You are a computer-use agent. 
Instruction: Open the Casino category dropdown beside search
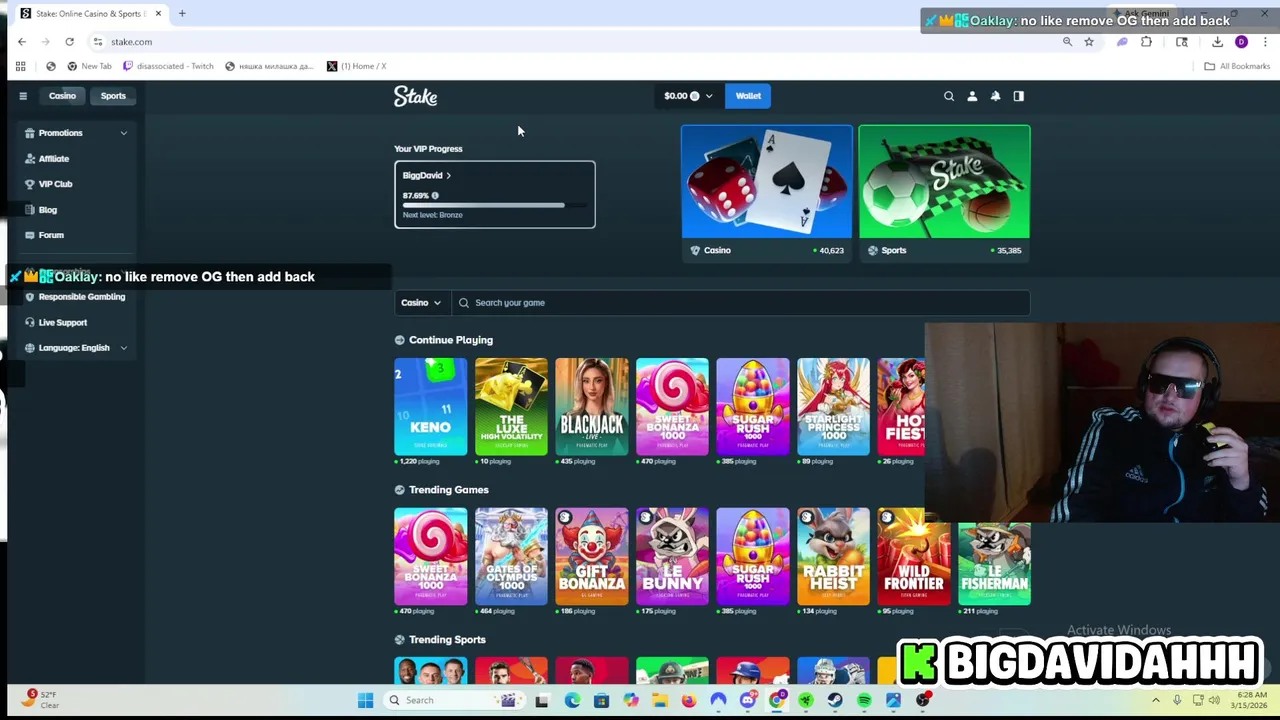pos(421,303)
